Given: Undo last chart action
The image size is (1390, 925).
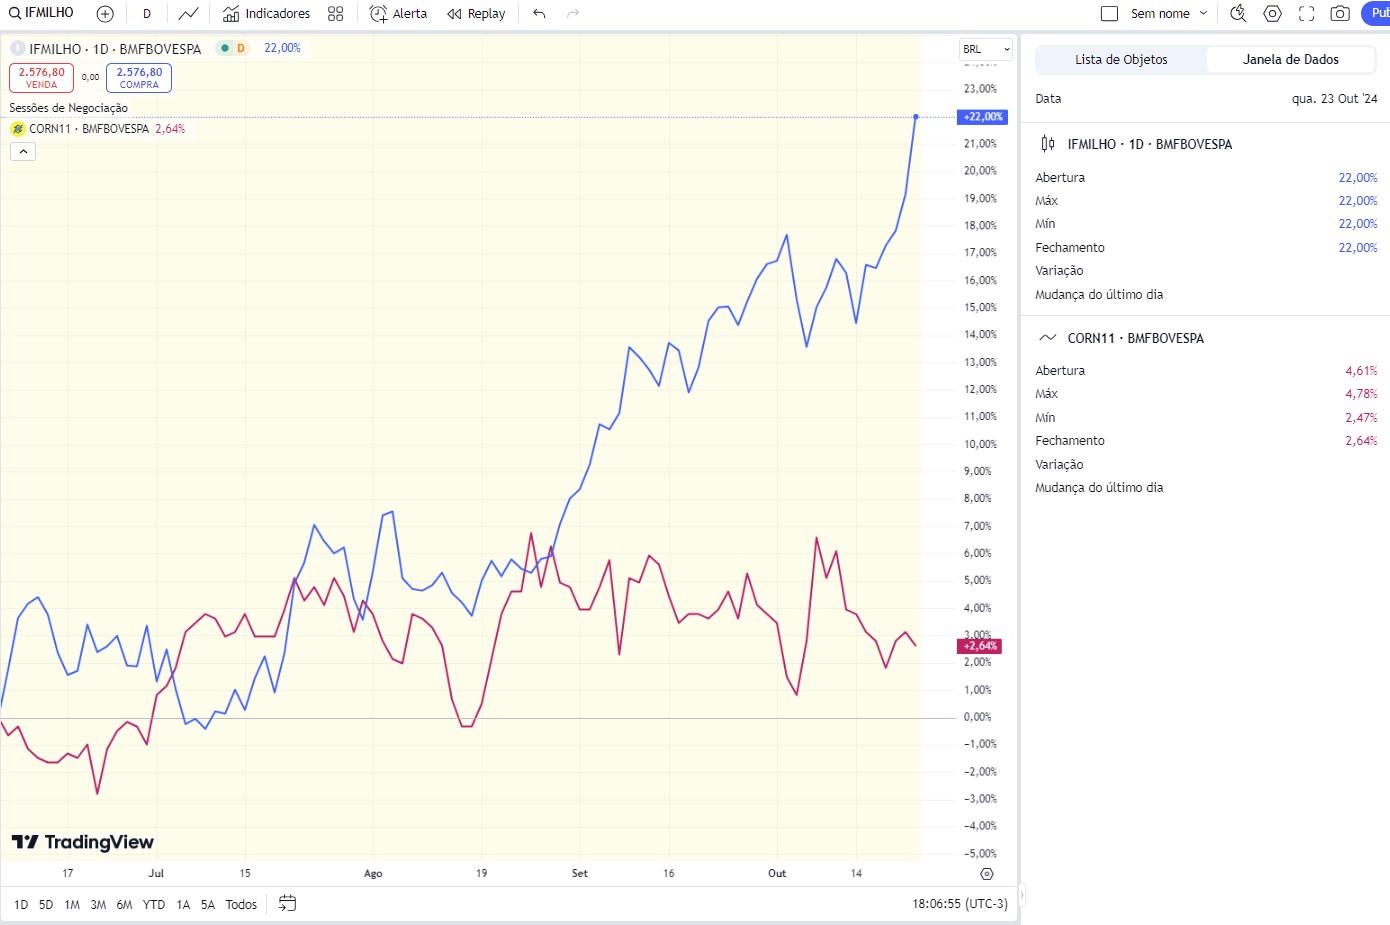Looking at the screenshot, I should [539, 14].
